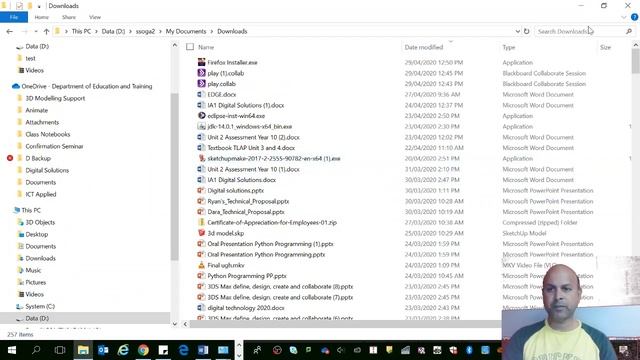This screenshot has height=360, width=640.
Task: Click the Final ugh.mkv VLC icon
Action: [x=201, y=265]
